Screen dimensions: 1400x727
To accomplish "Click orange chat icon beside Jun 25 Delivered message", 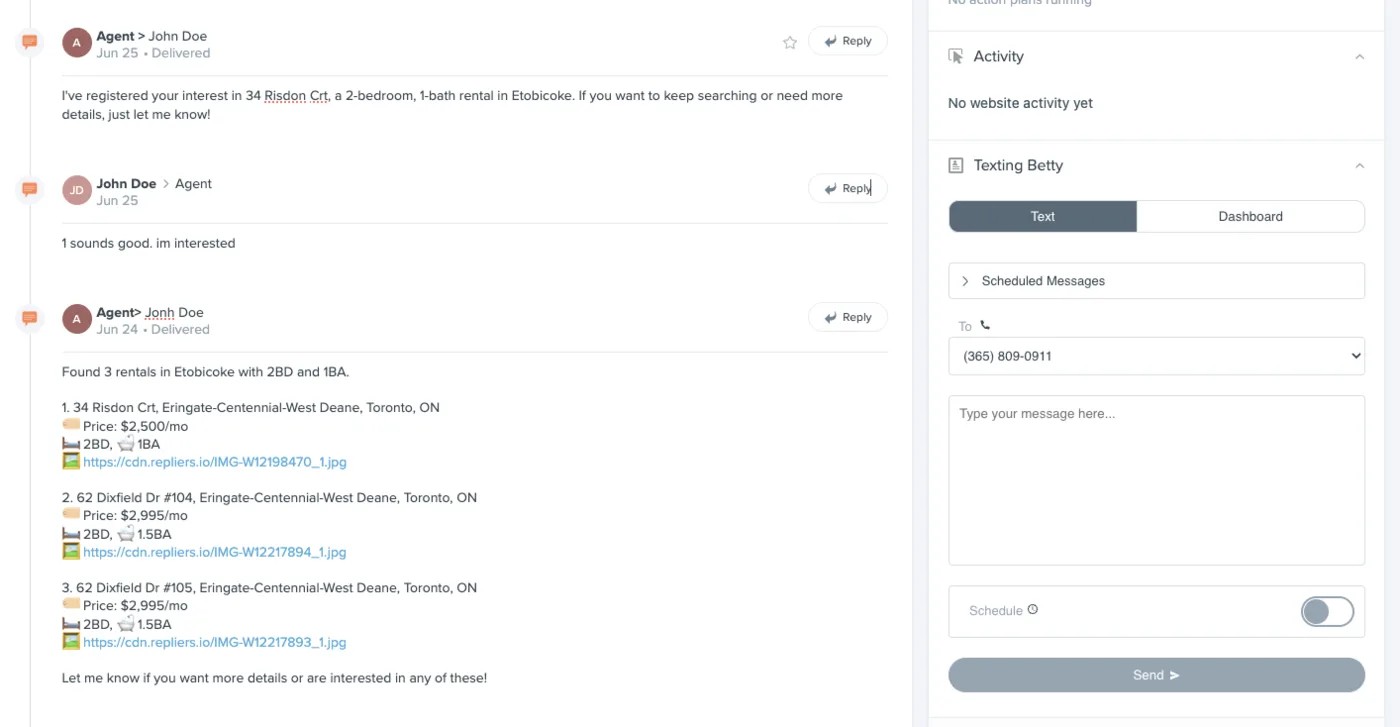I will click(x=30, y=42).
